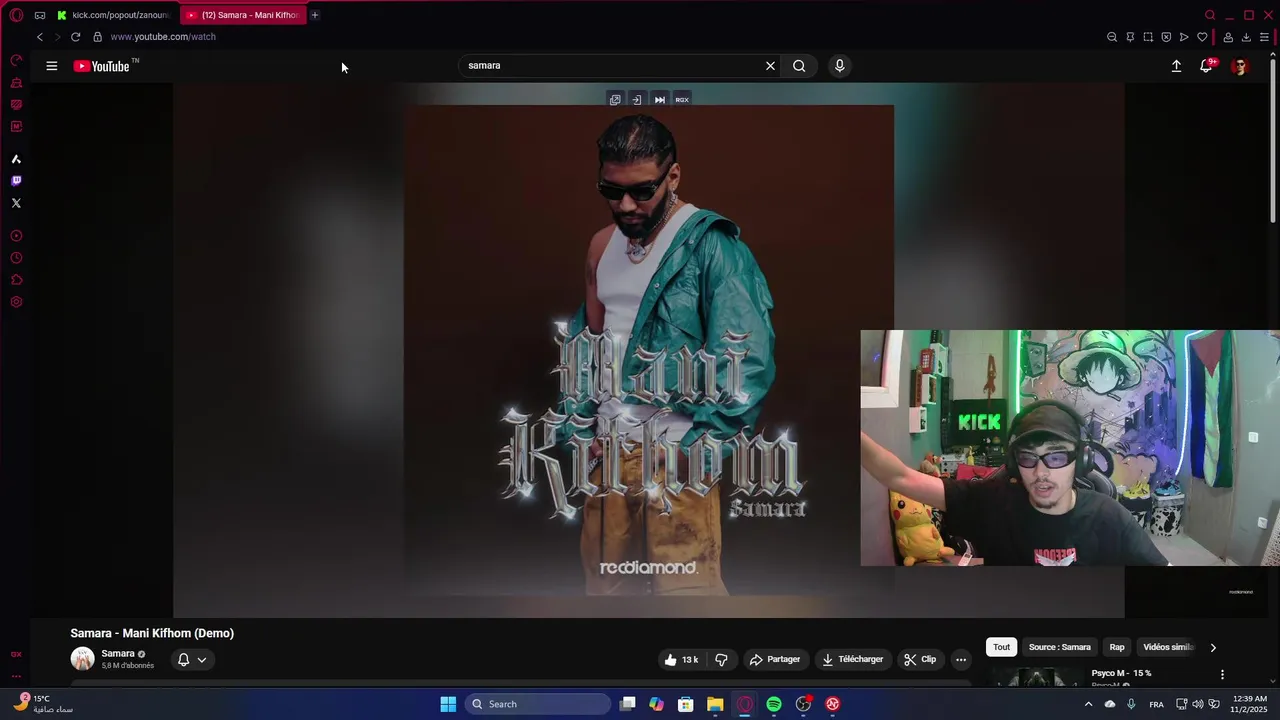
Task: Skip to next video in player overlay
Action: coord(659,100)
